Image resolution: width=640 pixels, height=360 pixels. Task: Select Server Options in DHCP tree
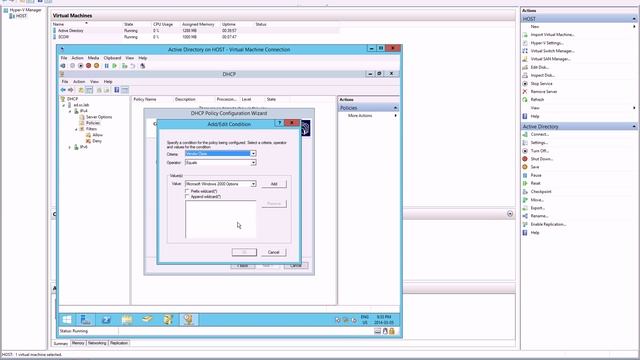point(99,117)
